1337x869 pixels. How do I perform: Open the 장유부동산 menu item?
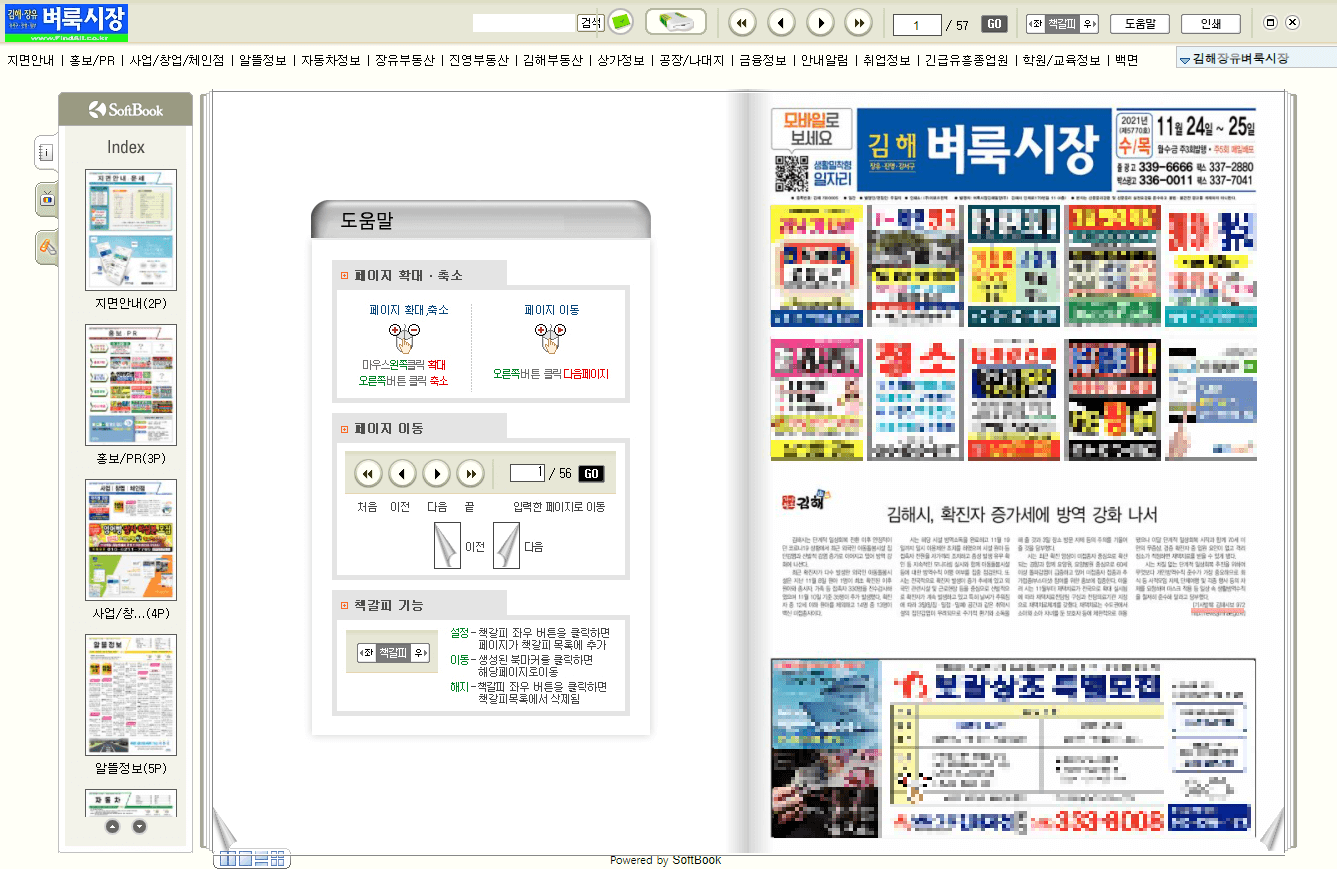point(405,60)
